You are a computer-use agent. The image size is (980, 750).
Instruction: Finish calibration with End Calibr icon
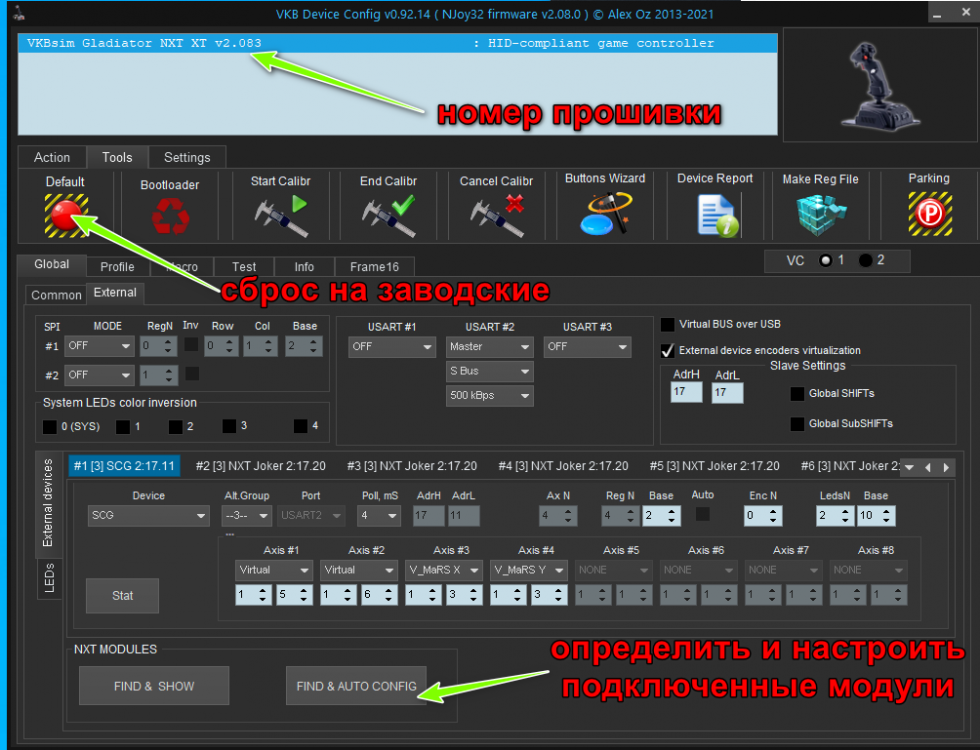(388, 216)
